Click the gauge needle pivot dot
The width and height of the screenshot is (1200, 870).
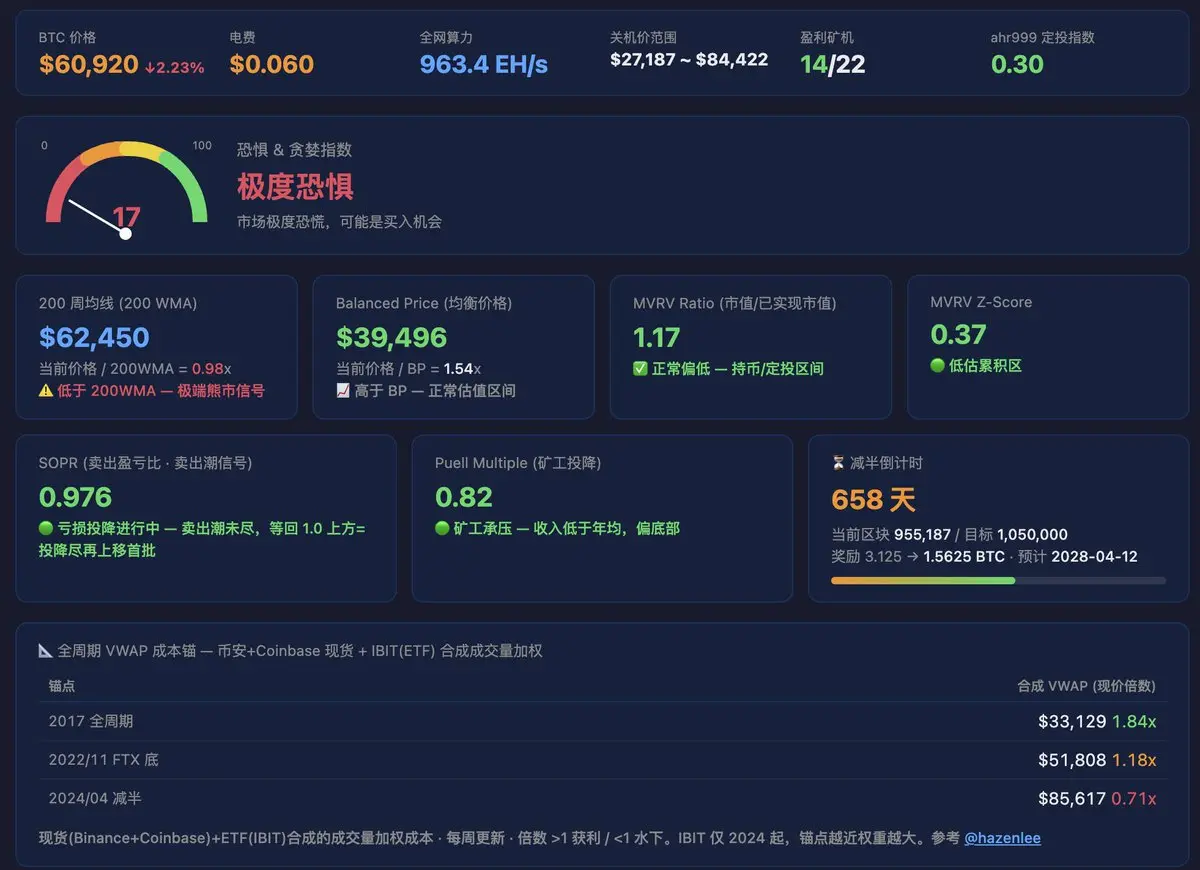[126, 234]
